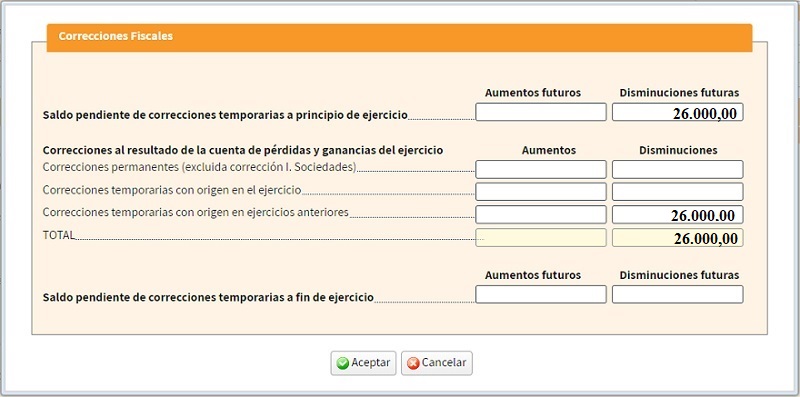Click Disminuciones field for Correcciones permanentes
The image size is (800, 397).
[x=678, y=169]
